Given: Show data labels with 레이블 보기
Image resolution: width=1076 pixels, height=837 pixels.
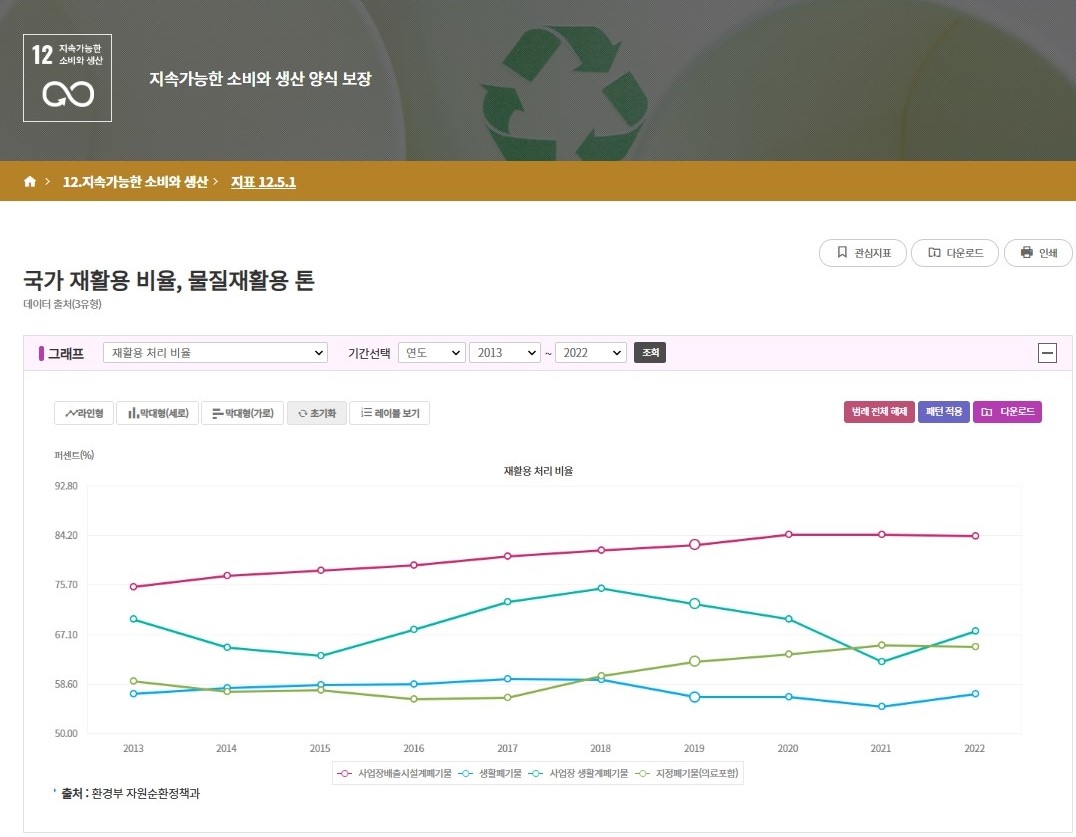Looking at the screenshot, I should pyautogui.click(x=389, y=413).
